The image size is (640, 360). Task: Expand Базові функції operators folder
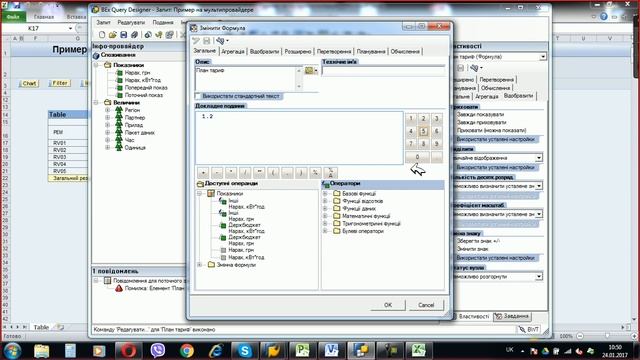coord(325,193)
